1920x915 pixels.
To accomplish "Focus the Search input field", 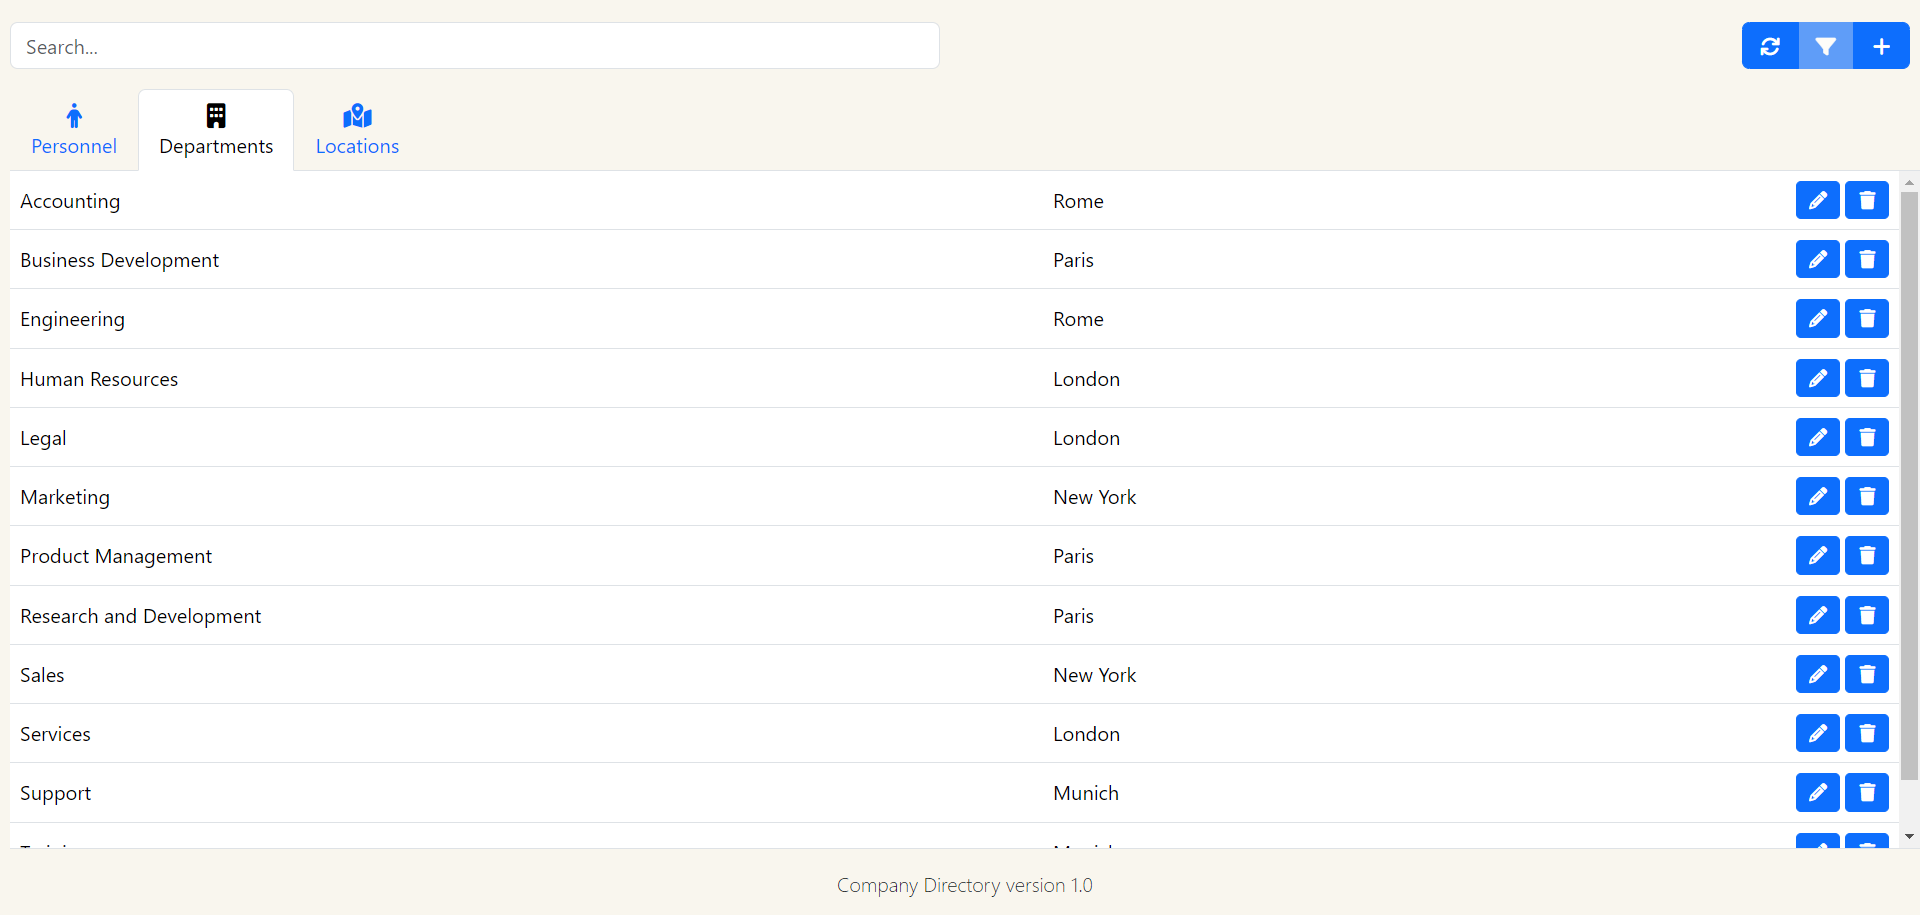I will 474,46.
